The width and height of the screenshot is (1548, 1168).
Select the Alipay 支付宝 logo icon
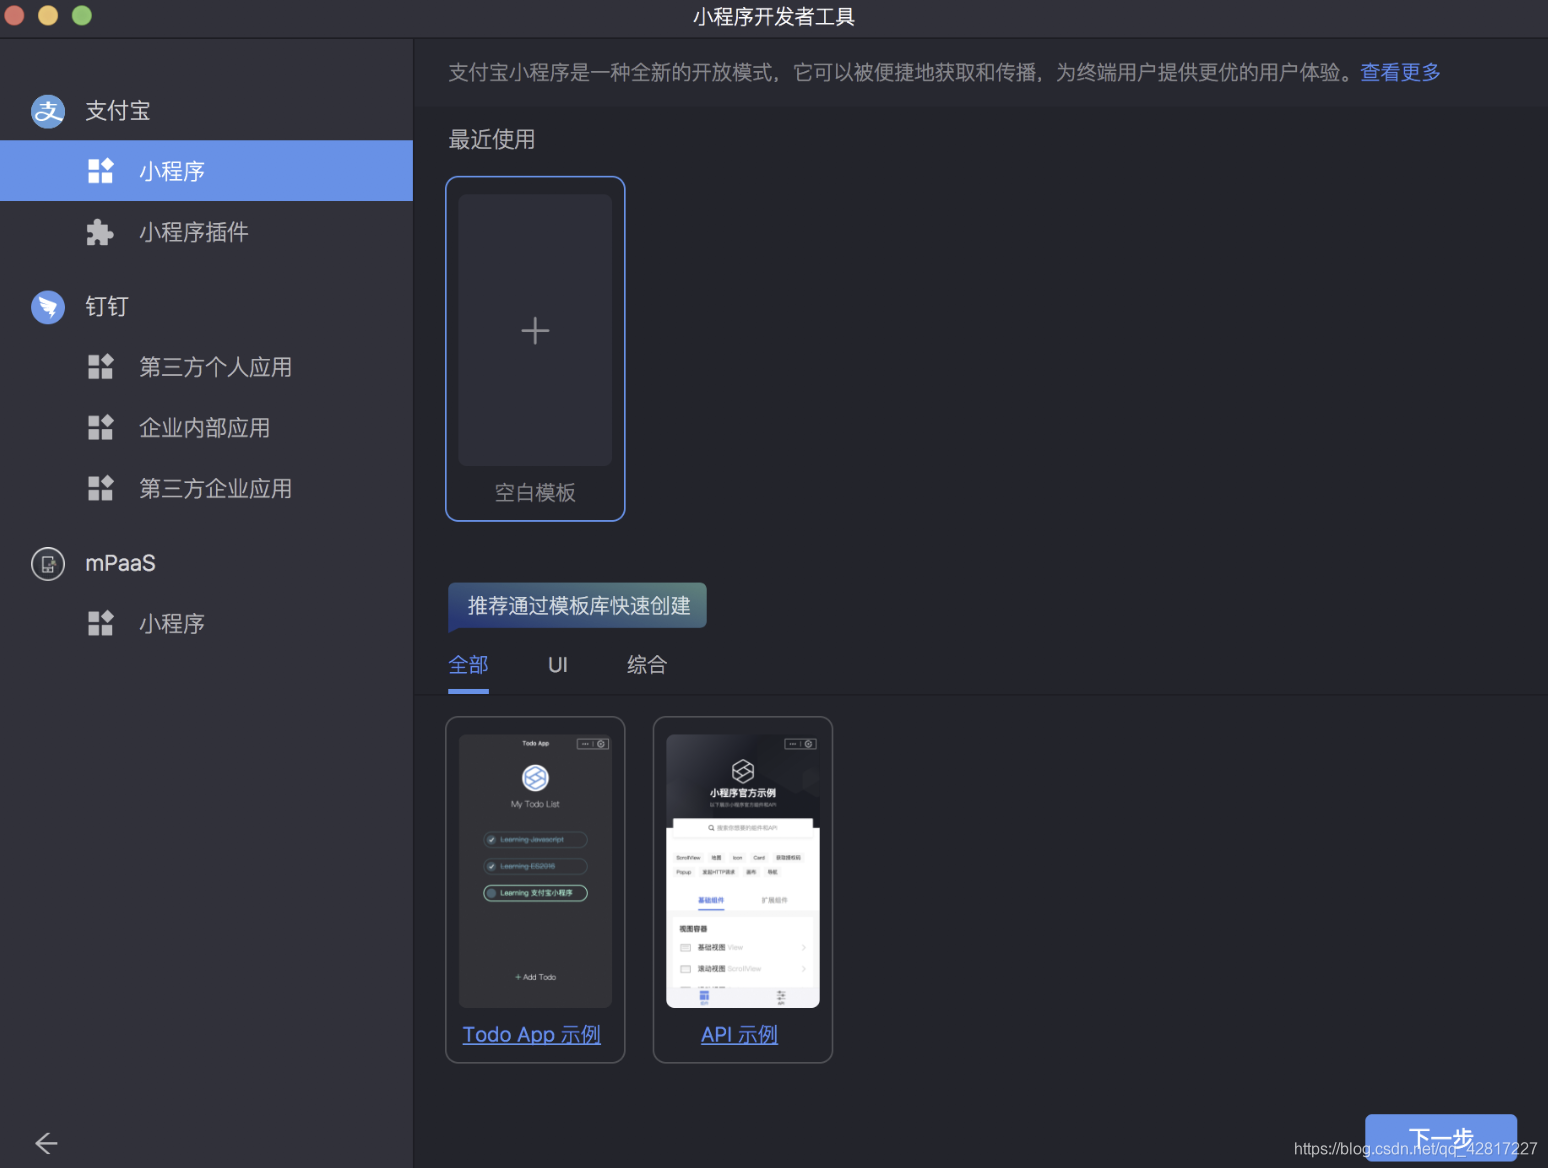pyautogui.click(x=47, y=111)
